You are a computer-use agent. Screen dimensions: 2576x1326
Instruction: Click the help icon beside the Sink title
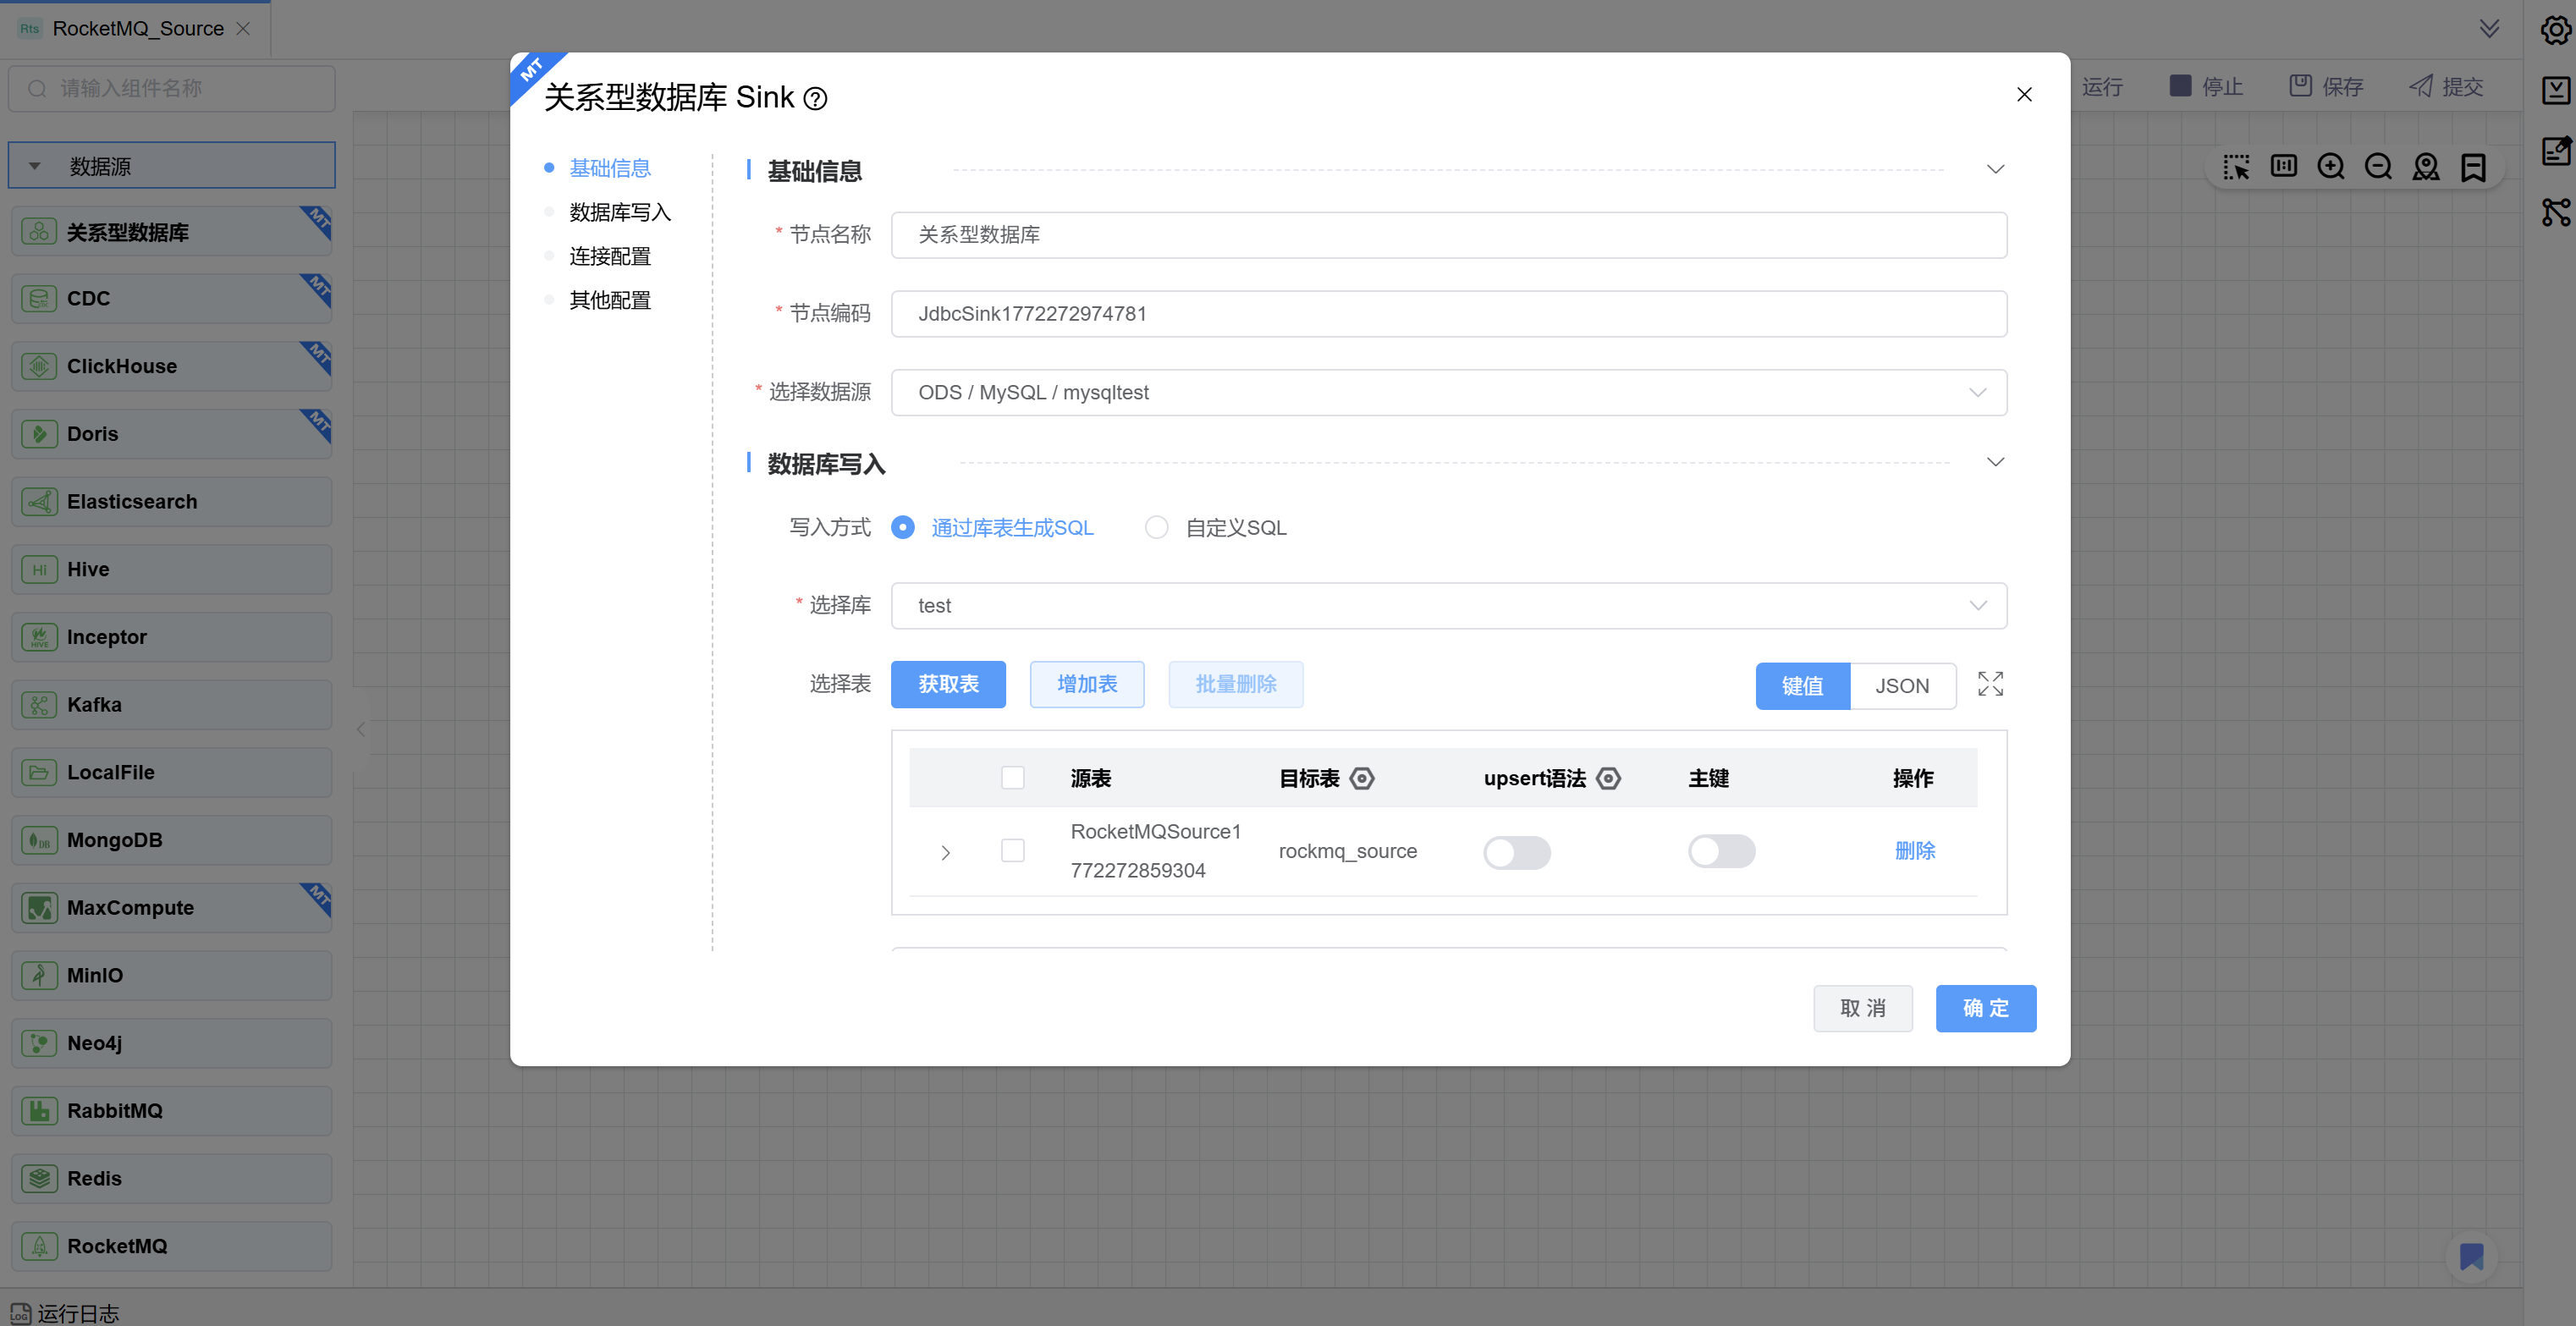pos(815,98)
